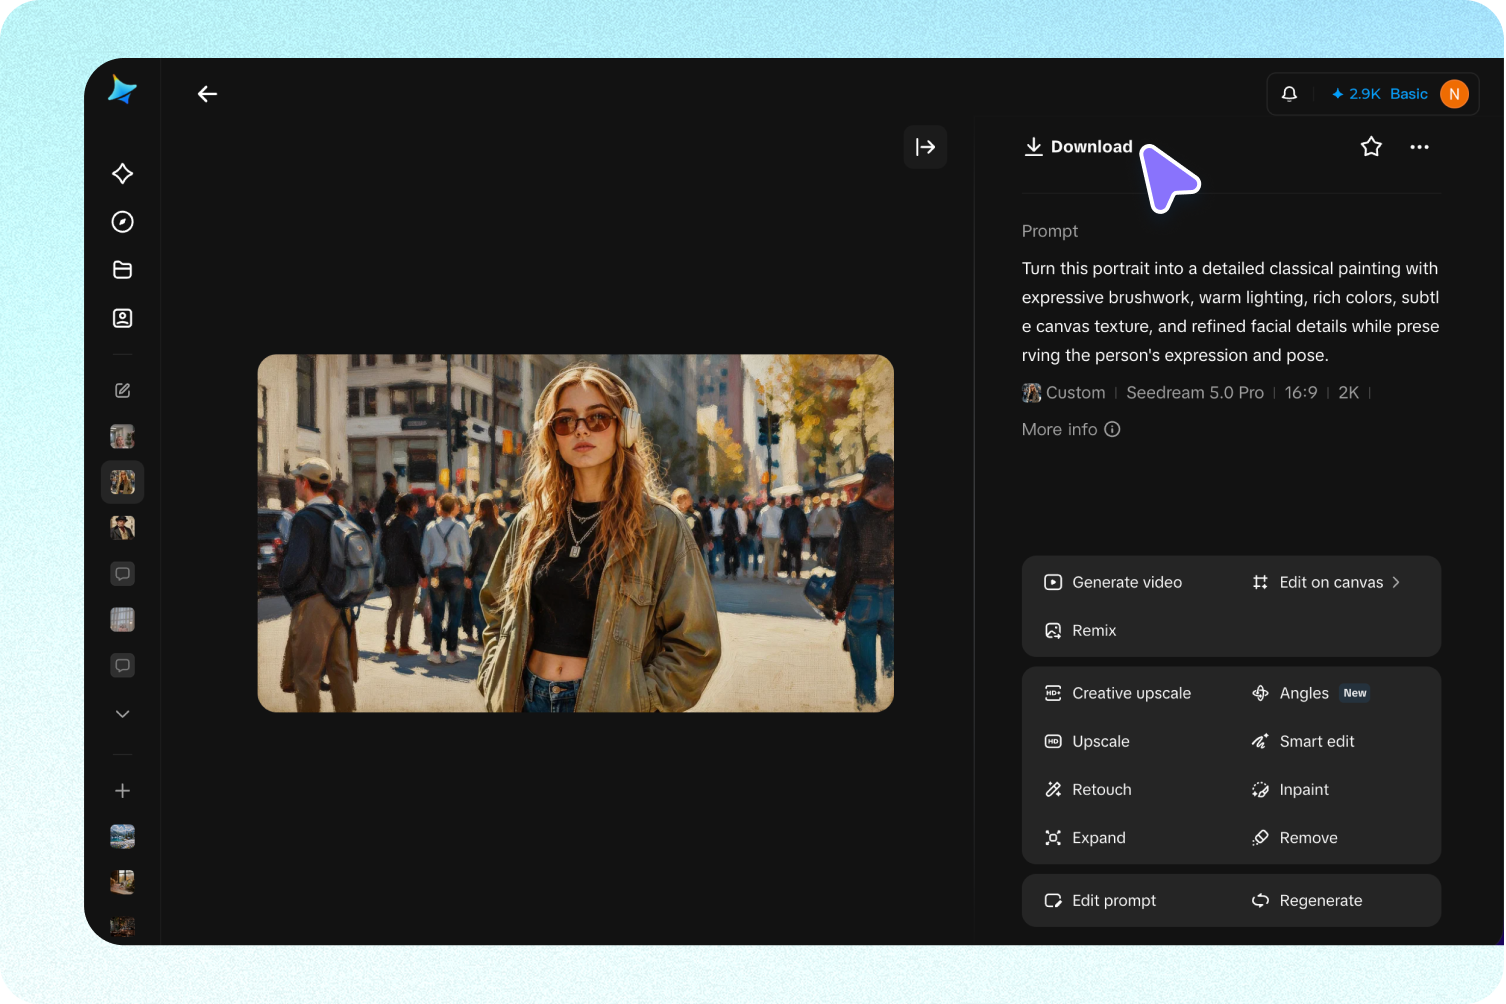Open the character portrait icon in the sidebar
This screenshot has height=1004, width=1506.
pyautogui.click(x=123, y=318)
